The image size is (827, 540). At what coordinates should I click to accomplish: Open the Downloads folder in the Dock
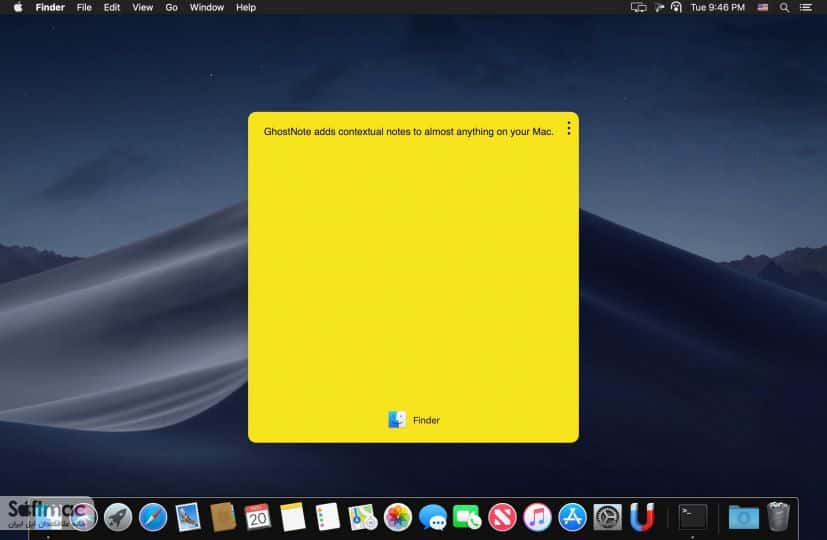pos(744,517)
